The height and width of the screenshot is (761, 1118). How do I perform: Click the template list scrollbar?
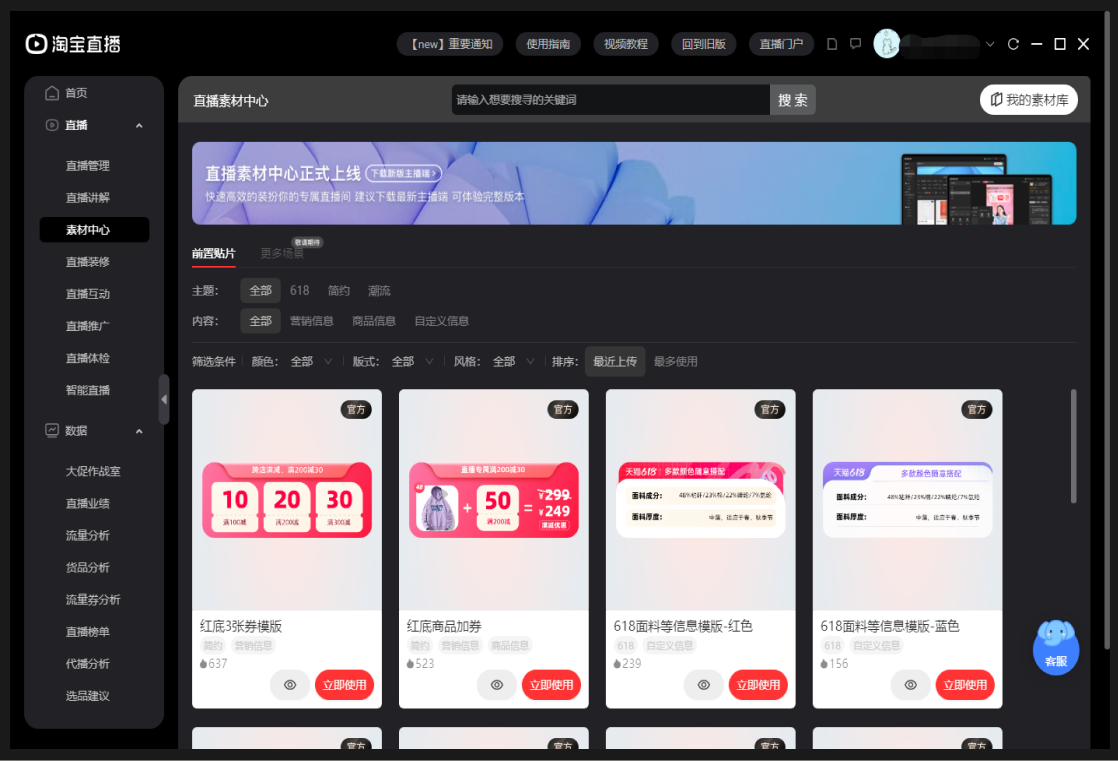coord(1073,446)
